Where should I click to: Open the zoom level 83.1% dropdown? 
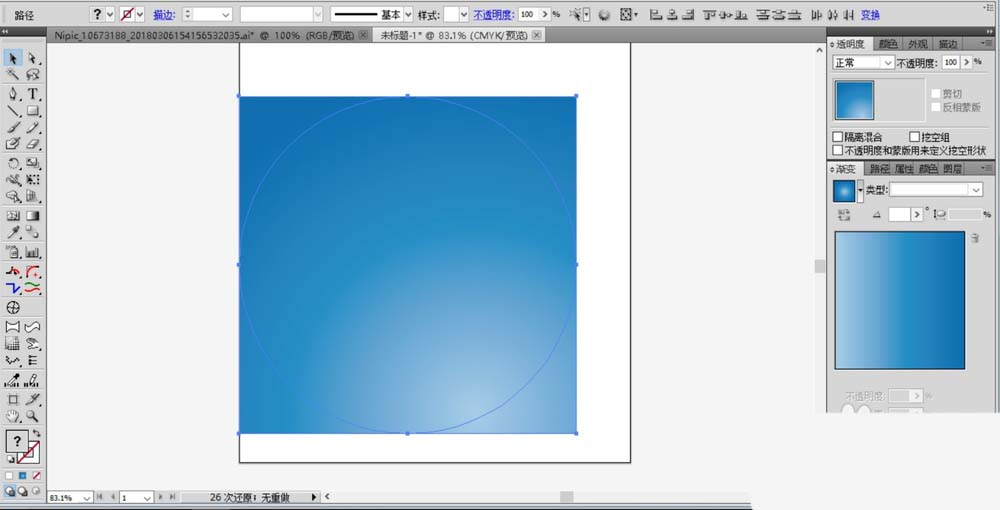87,497
